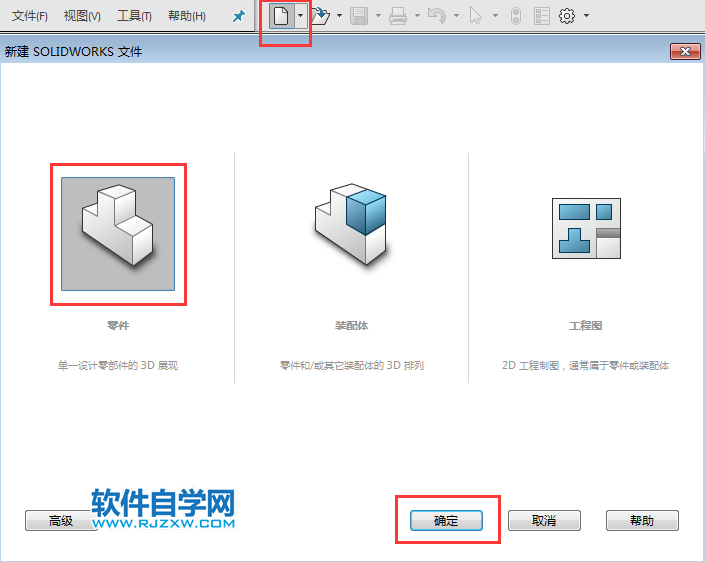Screen dimensions: 705x562
Task: Pin the menu bar with pushpin
Action: [238, 16]
